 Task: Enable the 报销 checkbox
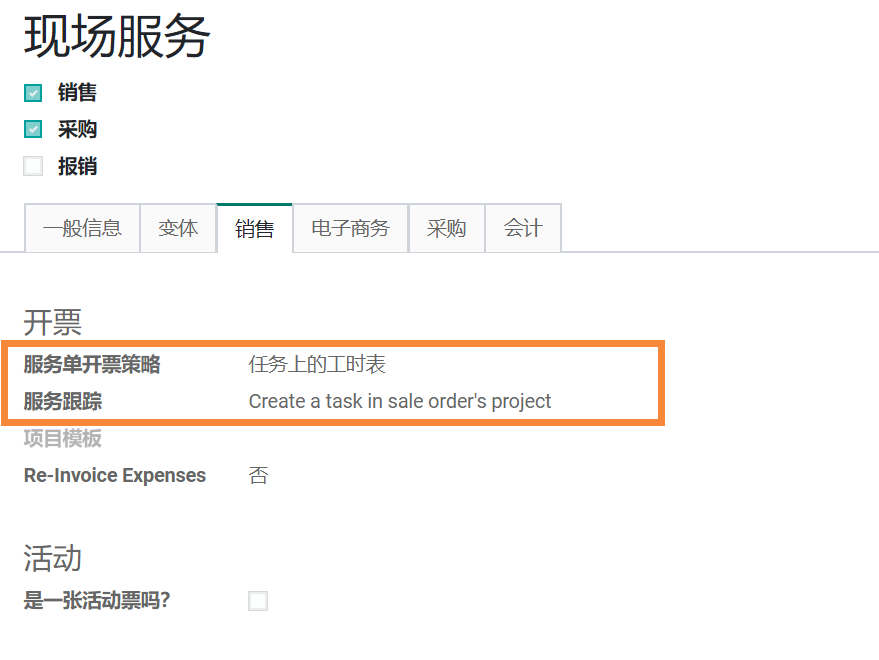(x=33, y=166)
